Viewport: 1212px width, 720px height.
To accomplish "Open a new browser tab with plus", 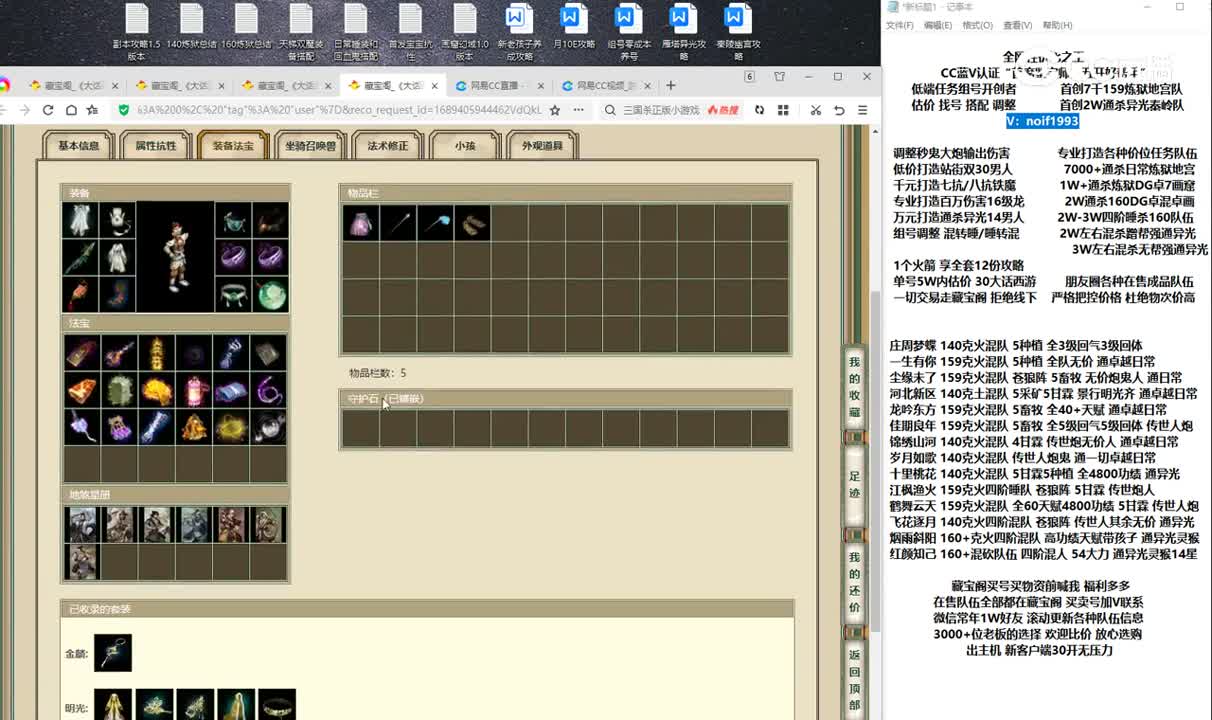I will (x=671, y=85).
